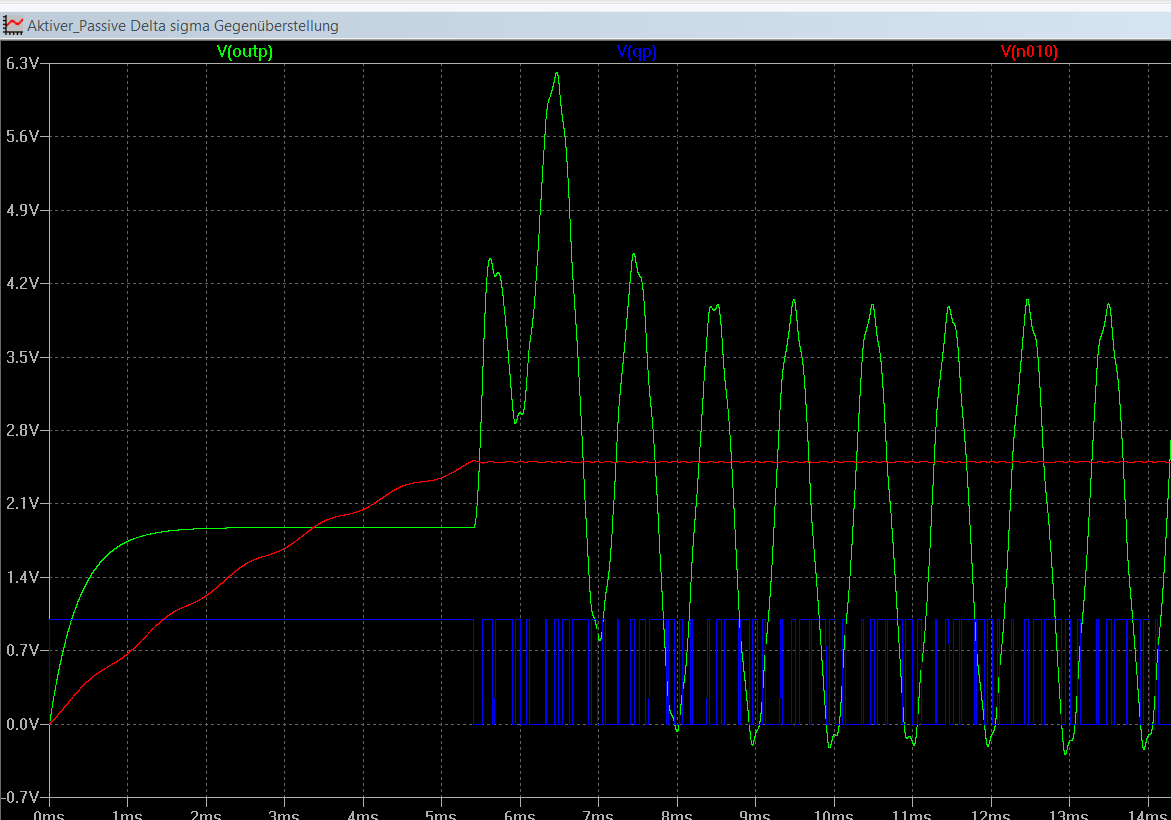Click the -0.7V vertical axis label
The width and height of the screenshot is (1171, 820).
click(x=22, y=797)
